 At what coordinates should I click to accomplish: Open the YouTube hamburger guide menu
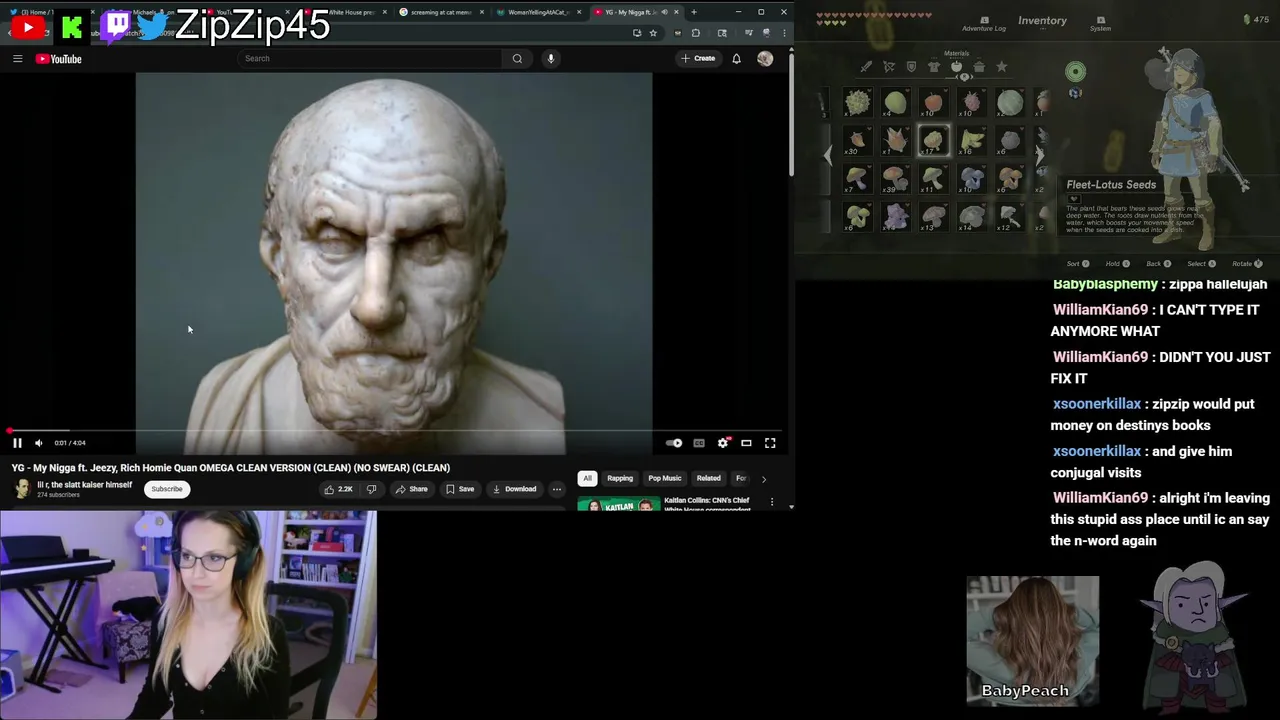pos(17,59)
